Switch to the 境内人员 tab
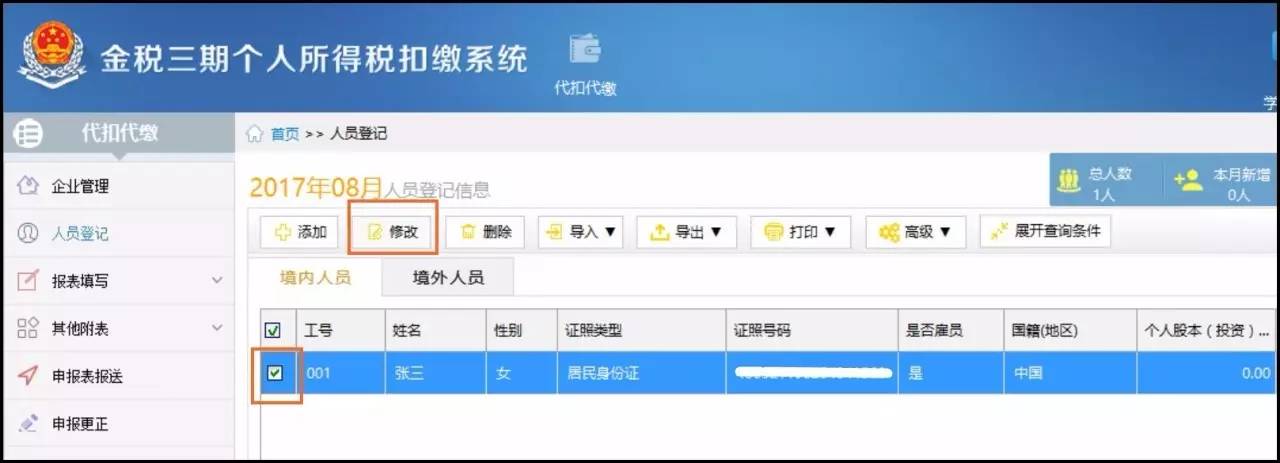The image size is (1280, 463). [x=316, y=278]
